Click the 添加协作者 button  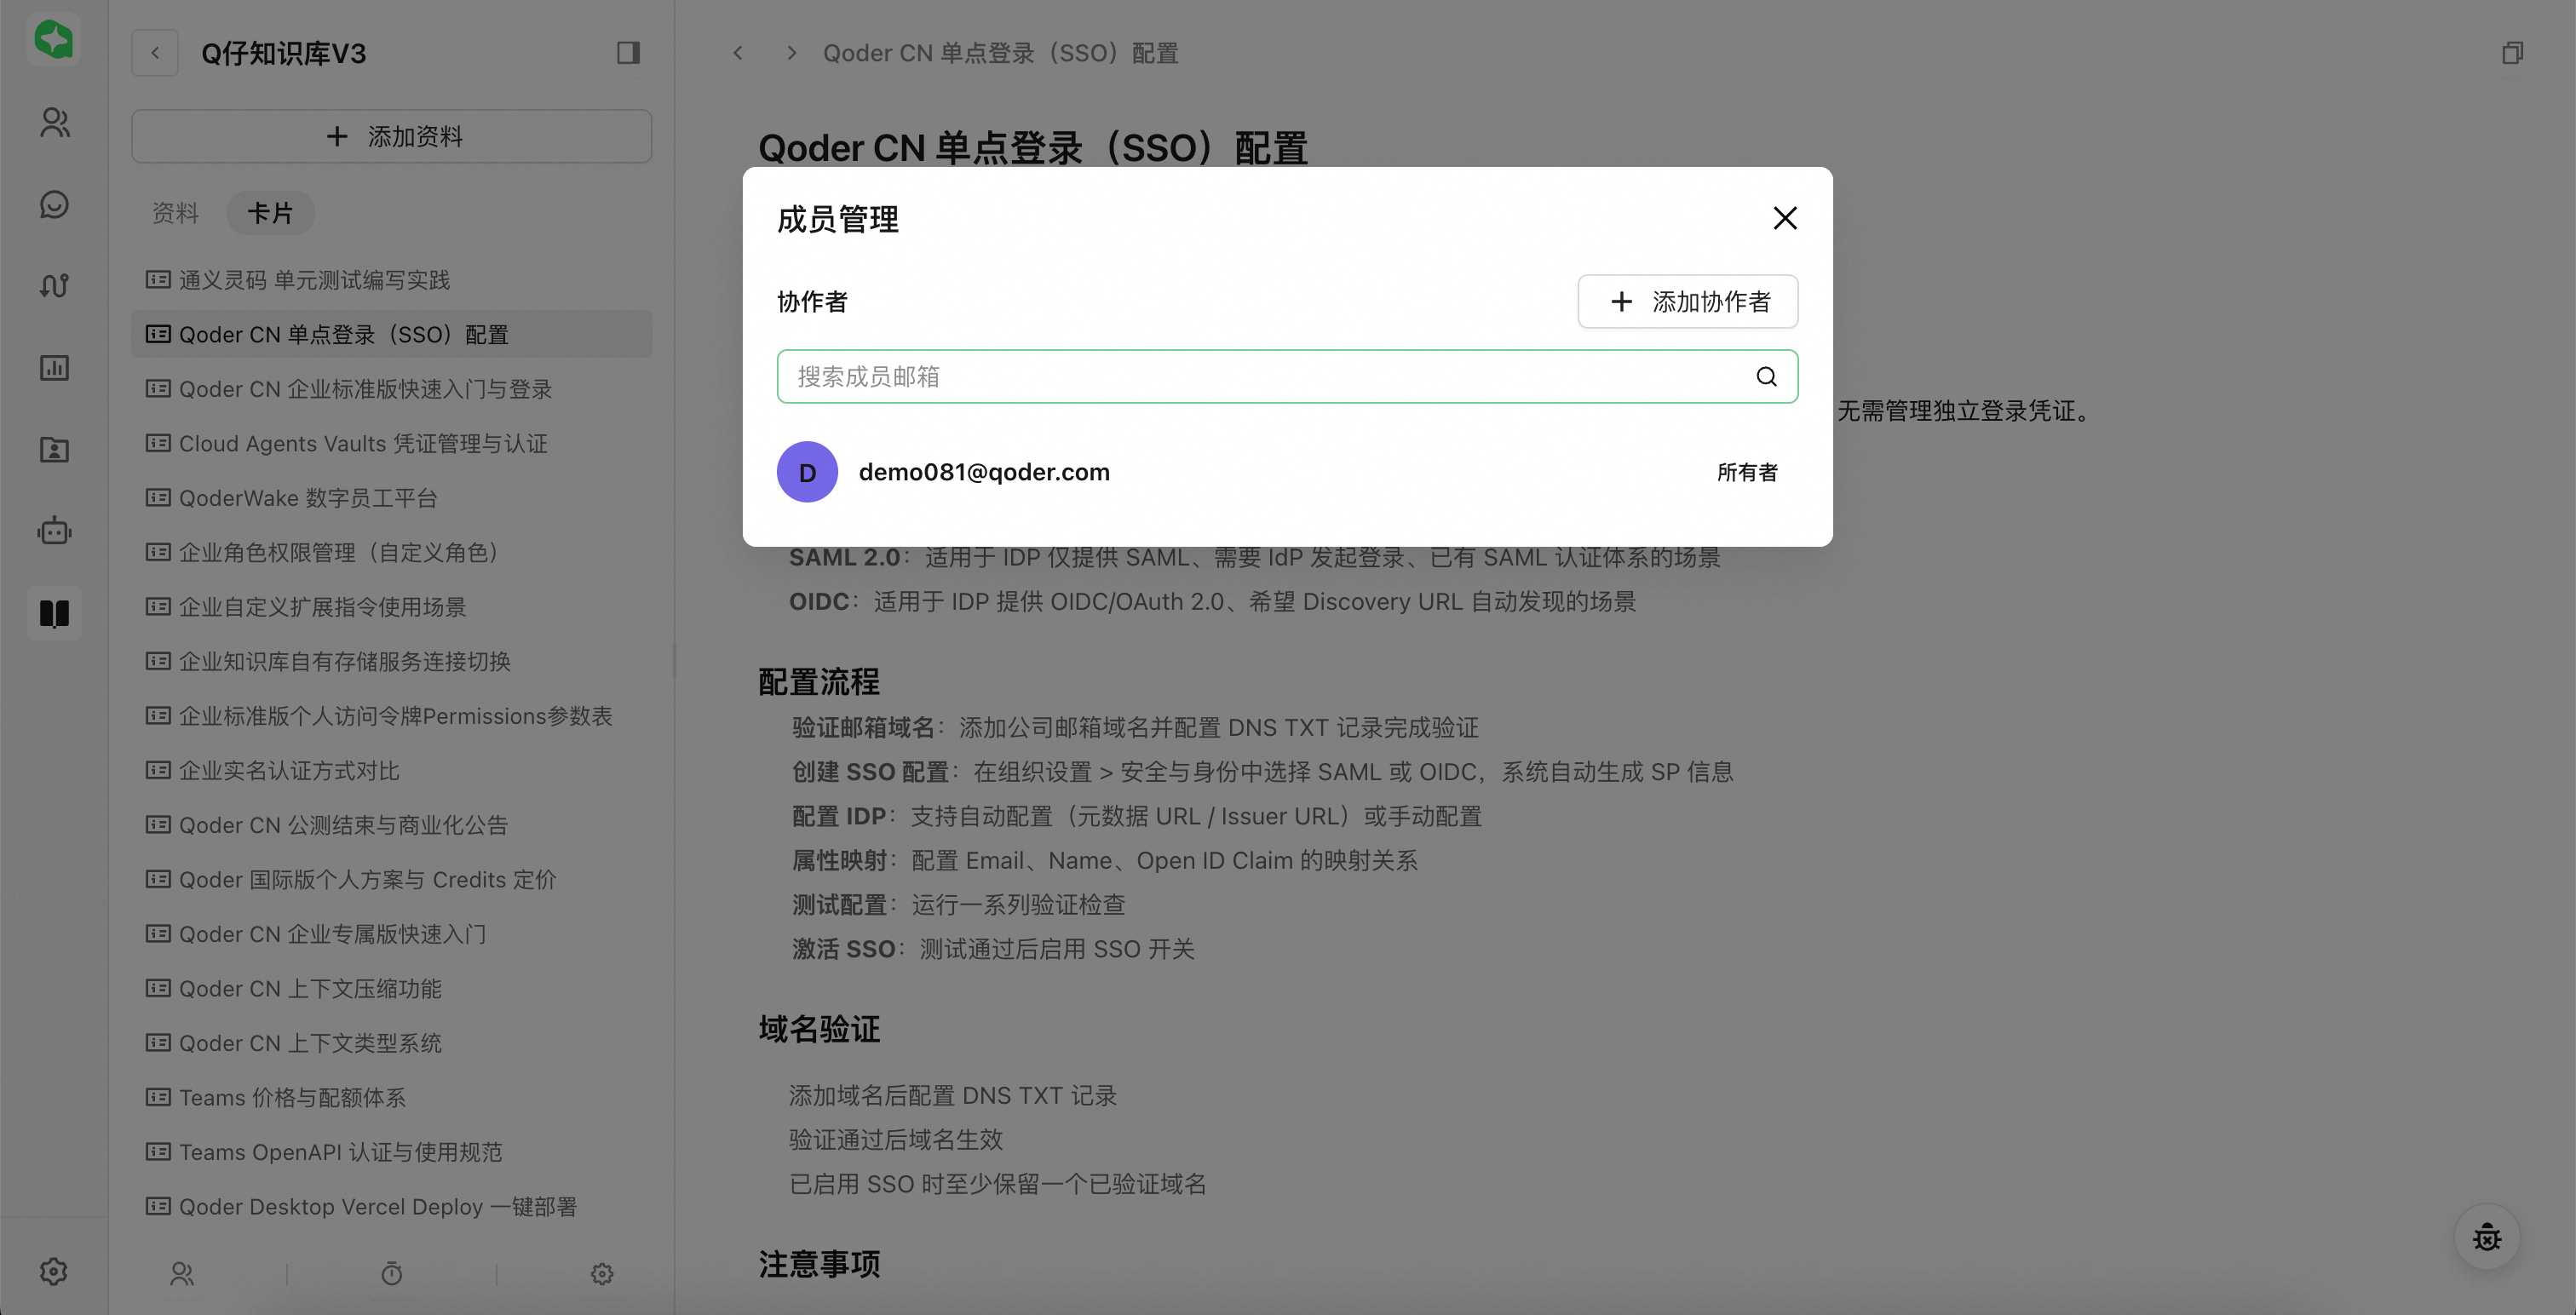click(x=1688, y=301)
